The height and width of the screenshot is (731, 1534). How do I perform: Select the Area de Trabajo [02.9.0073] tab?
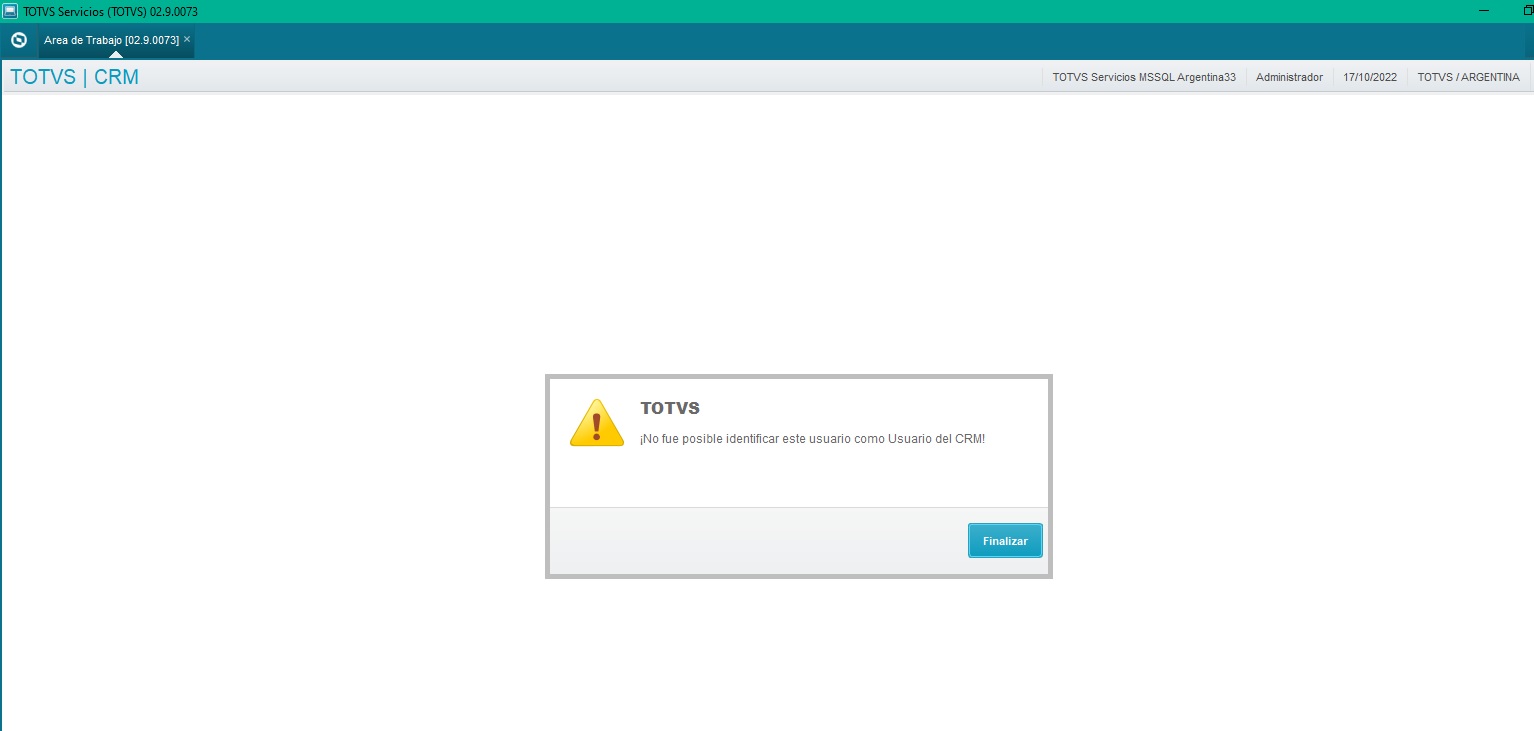pos(116,41)
